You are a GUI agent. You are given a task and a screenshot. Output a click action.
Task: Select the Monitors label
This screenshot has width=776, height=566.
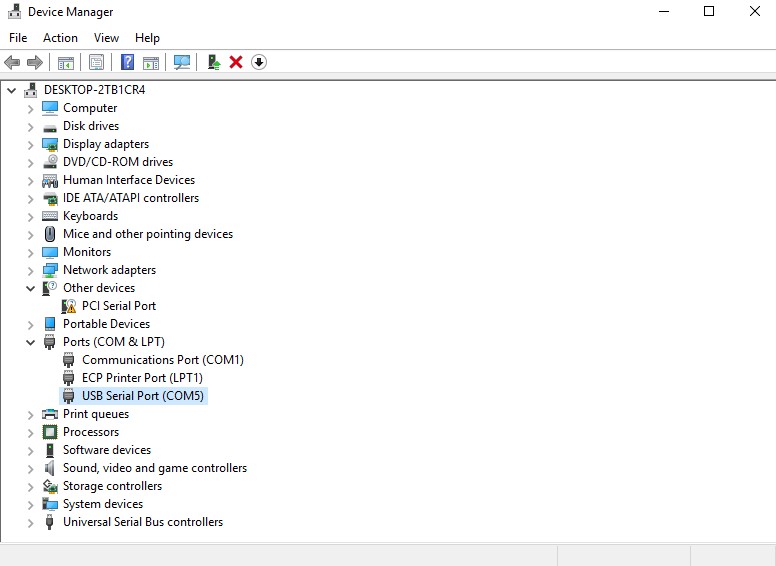[87, 252]
